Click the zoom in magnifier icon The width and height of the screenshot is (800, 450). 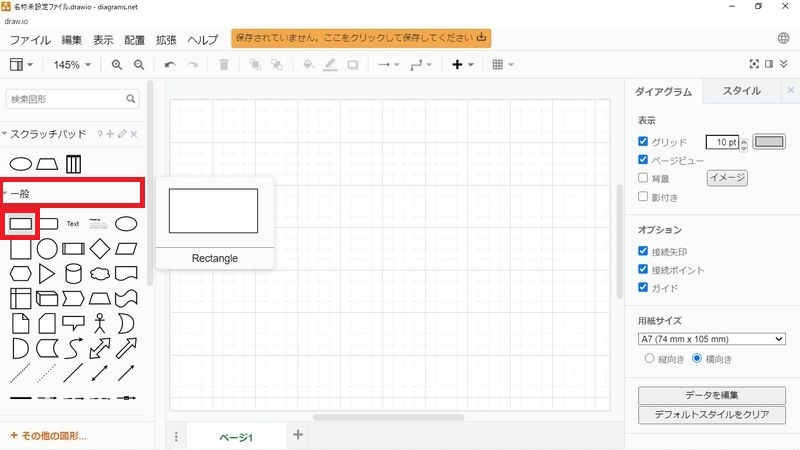[x=117, y=65]
